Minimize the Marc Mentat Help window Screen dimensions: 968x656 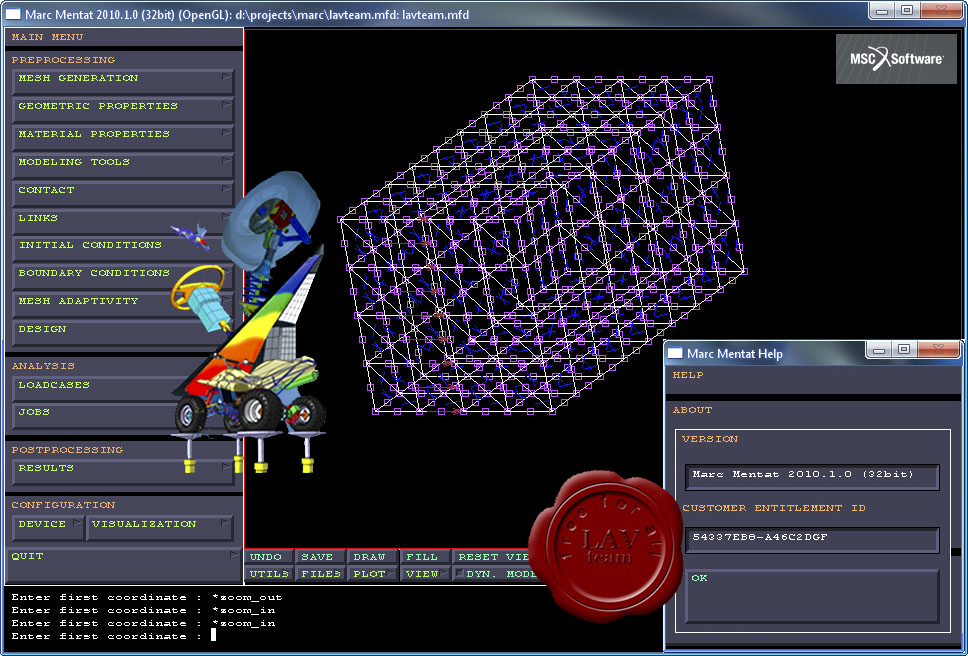click(879, 350)
